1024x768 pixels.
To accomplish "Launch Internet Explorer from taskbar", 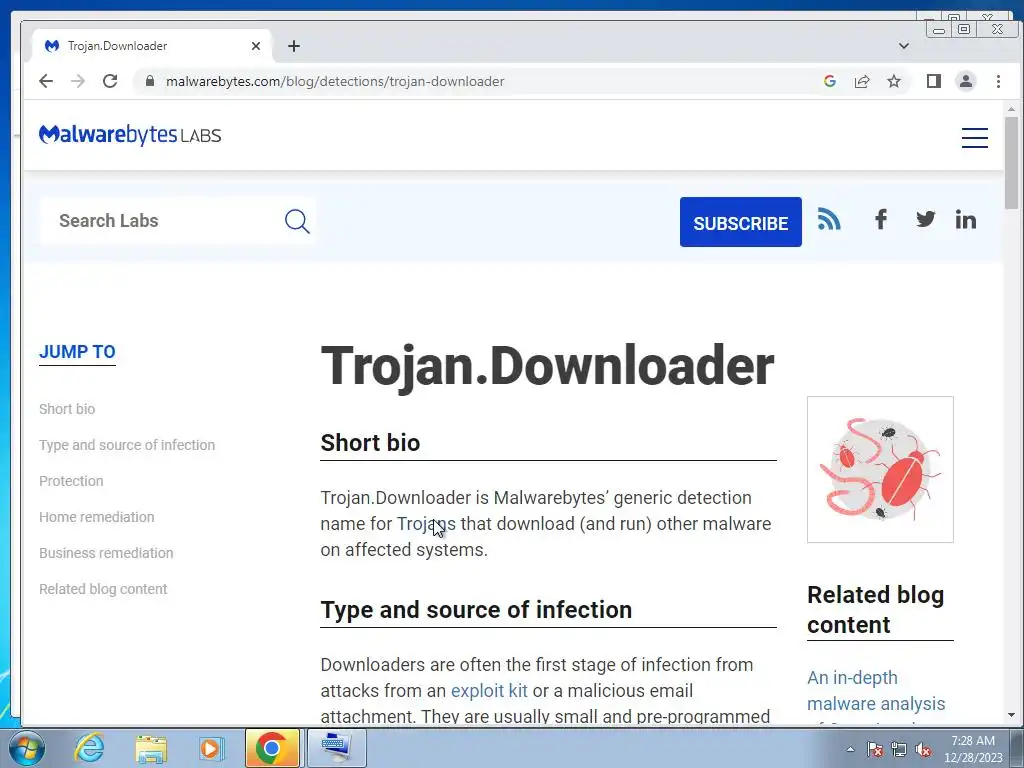I will coord(89,748).
